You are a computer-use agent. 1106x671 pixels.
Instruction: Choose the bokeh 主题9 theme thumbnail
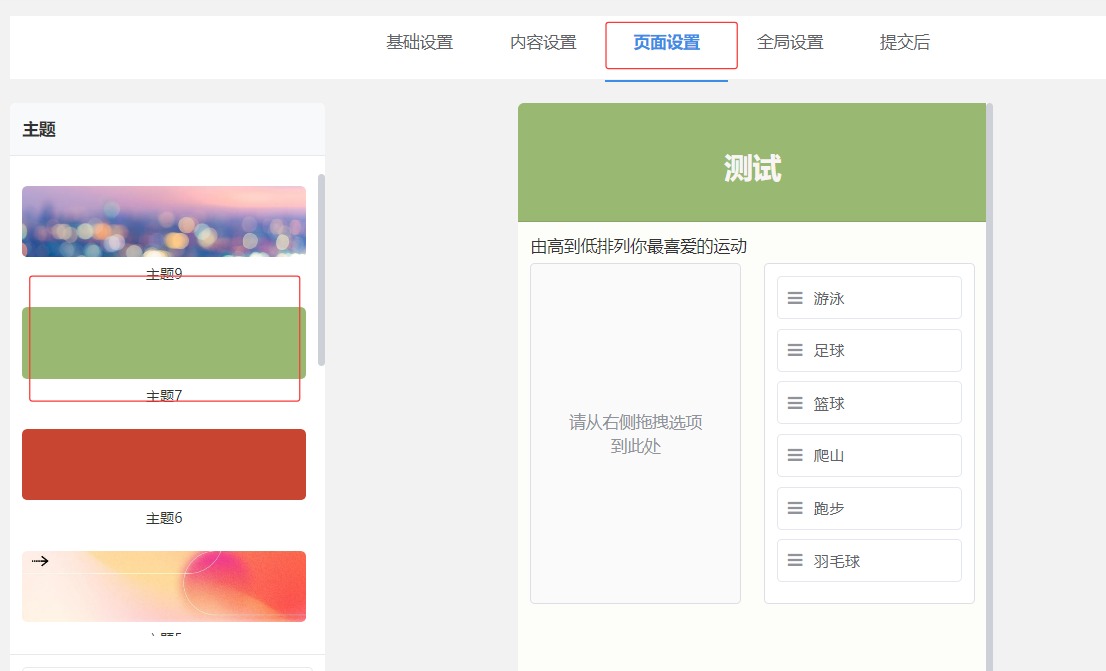tap(164, 221)
